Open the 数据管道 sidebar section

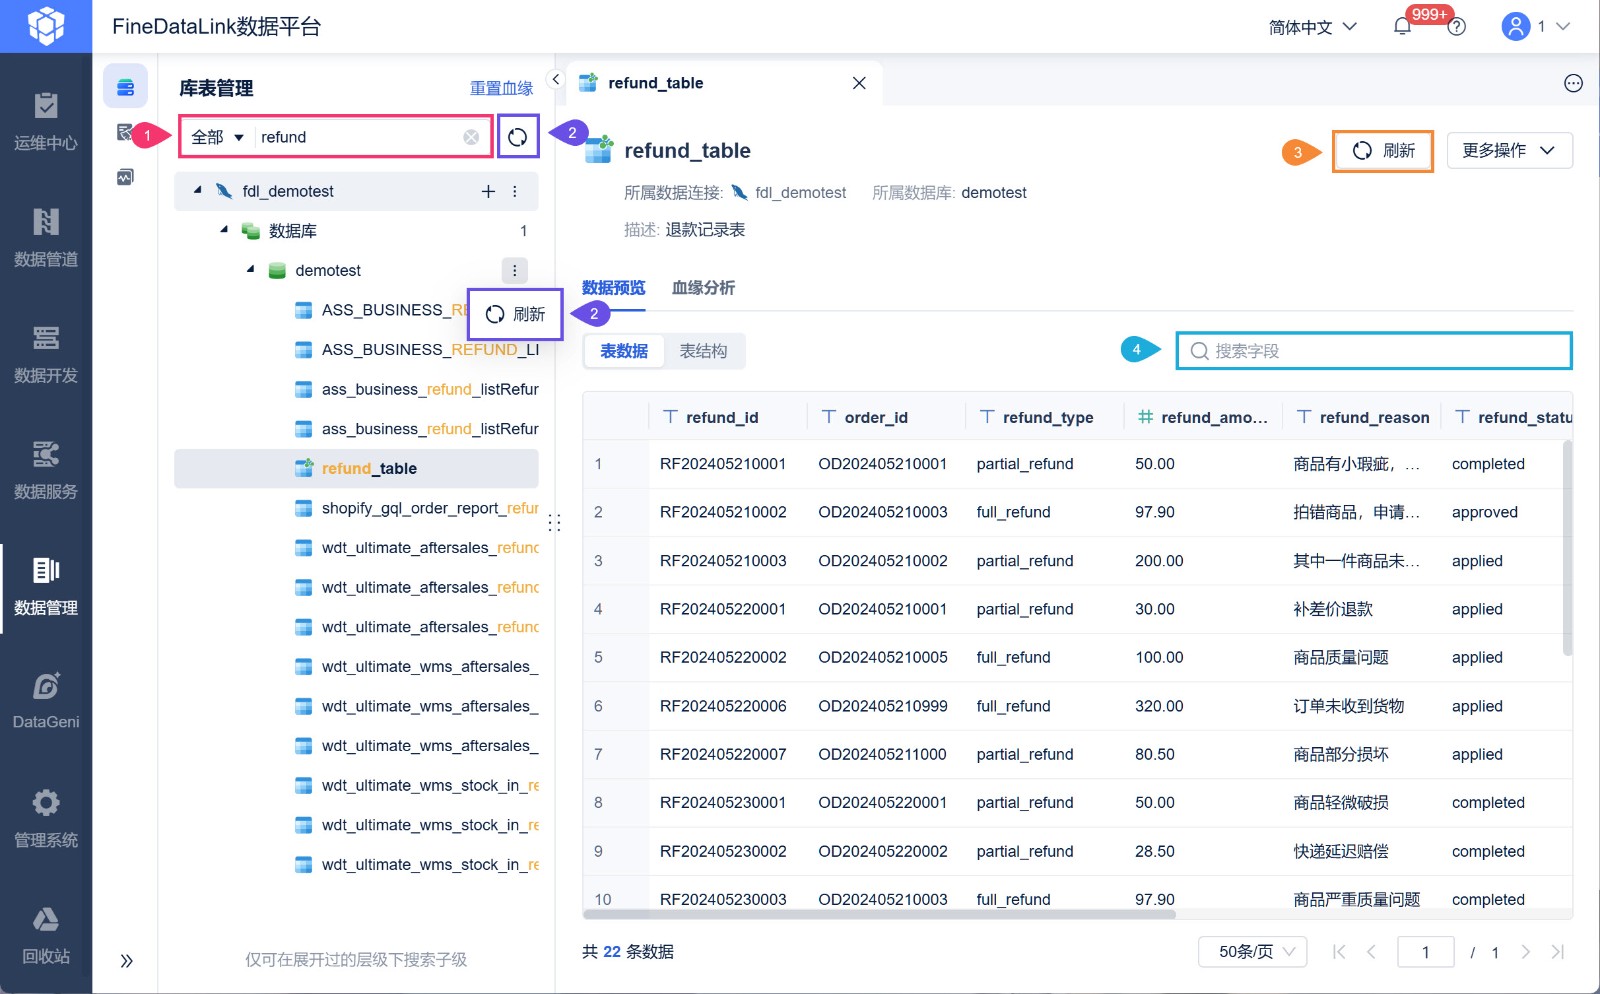point(46,238)
